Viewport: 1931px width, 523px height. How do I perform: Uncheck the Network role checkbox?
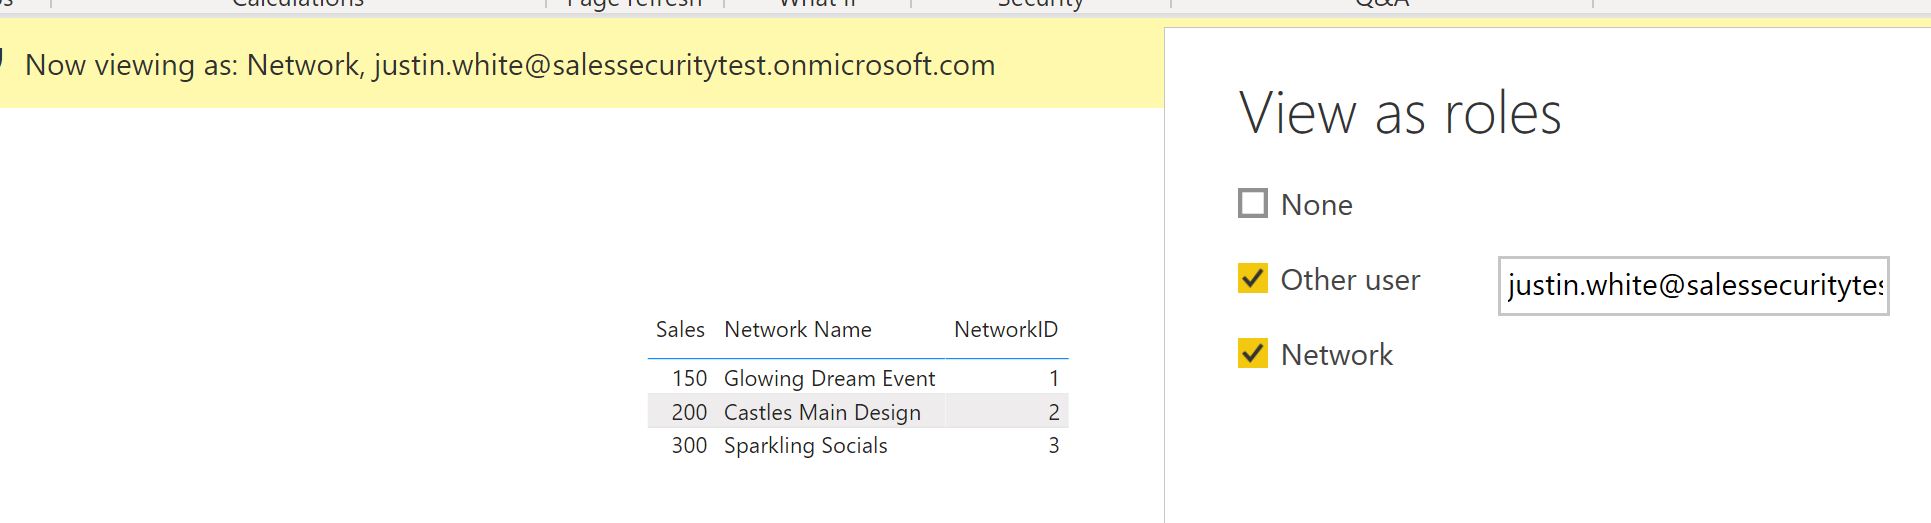(x=1253, y=353)
